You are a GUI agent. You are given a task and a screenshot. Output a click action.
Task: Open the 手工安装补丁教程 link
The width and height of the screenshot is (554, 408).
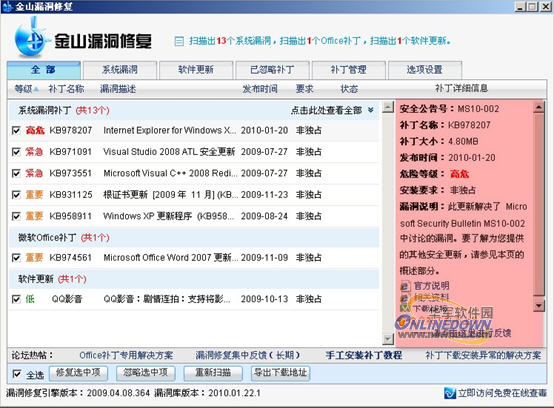click(364, 355)
